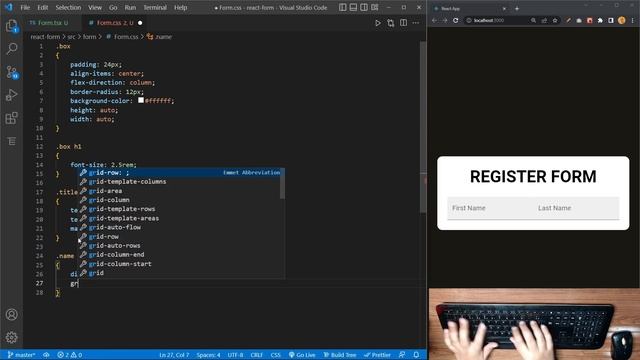Click Spaces: 4 indentation status item
The width and height of the screenshot is (640, 360).
208,355
